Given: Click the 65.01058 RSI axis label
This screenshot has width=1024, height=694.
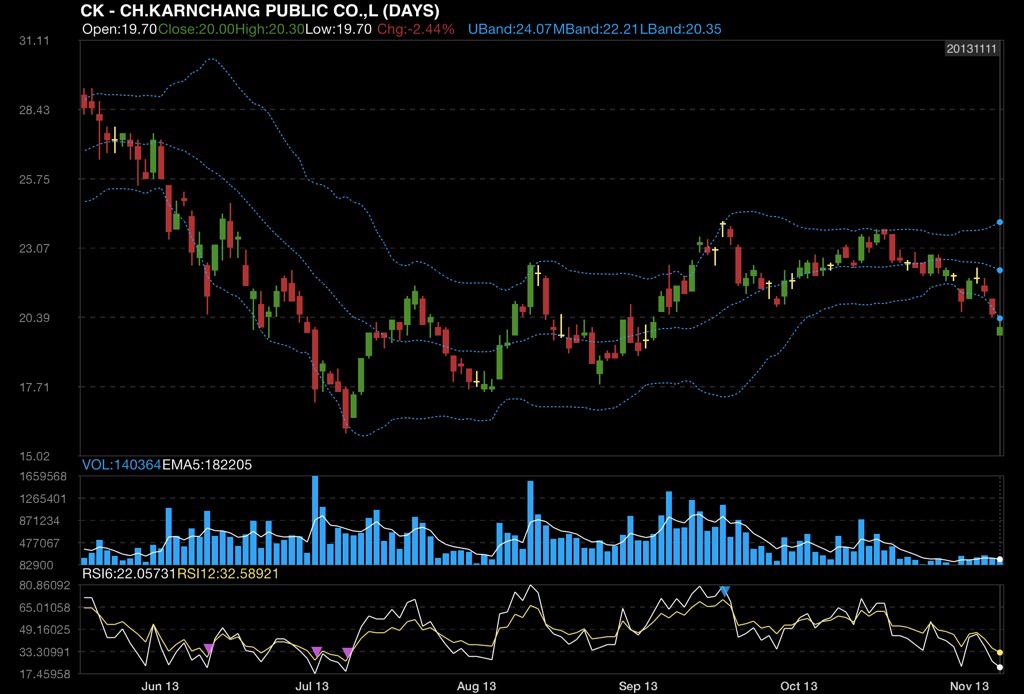Looking at the screenshot, I should point(44,608).
